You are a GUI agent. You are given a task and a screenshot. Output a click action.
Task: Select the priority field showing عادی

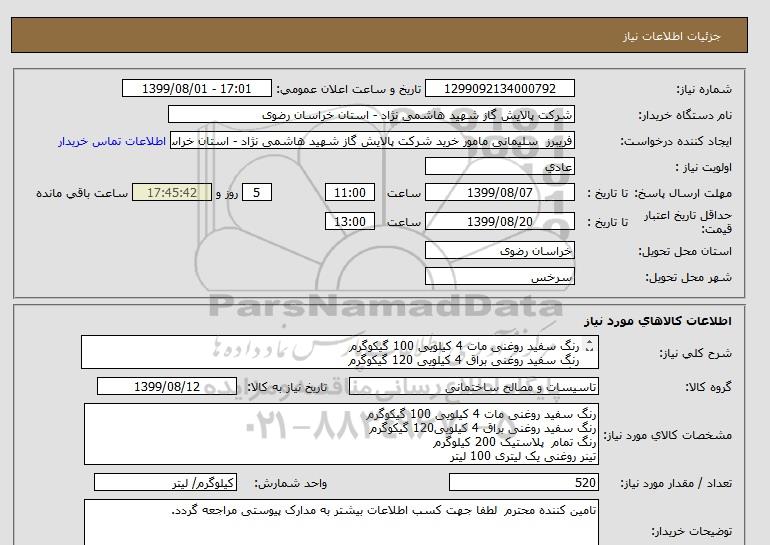tap(499, 166)
